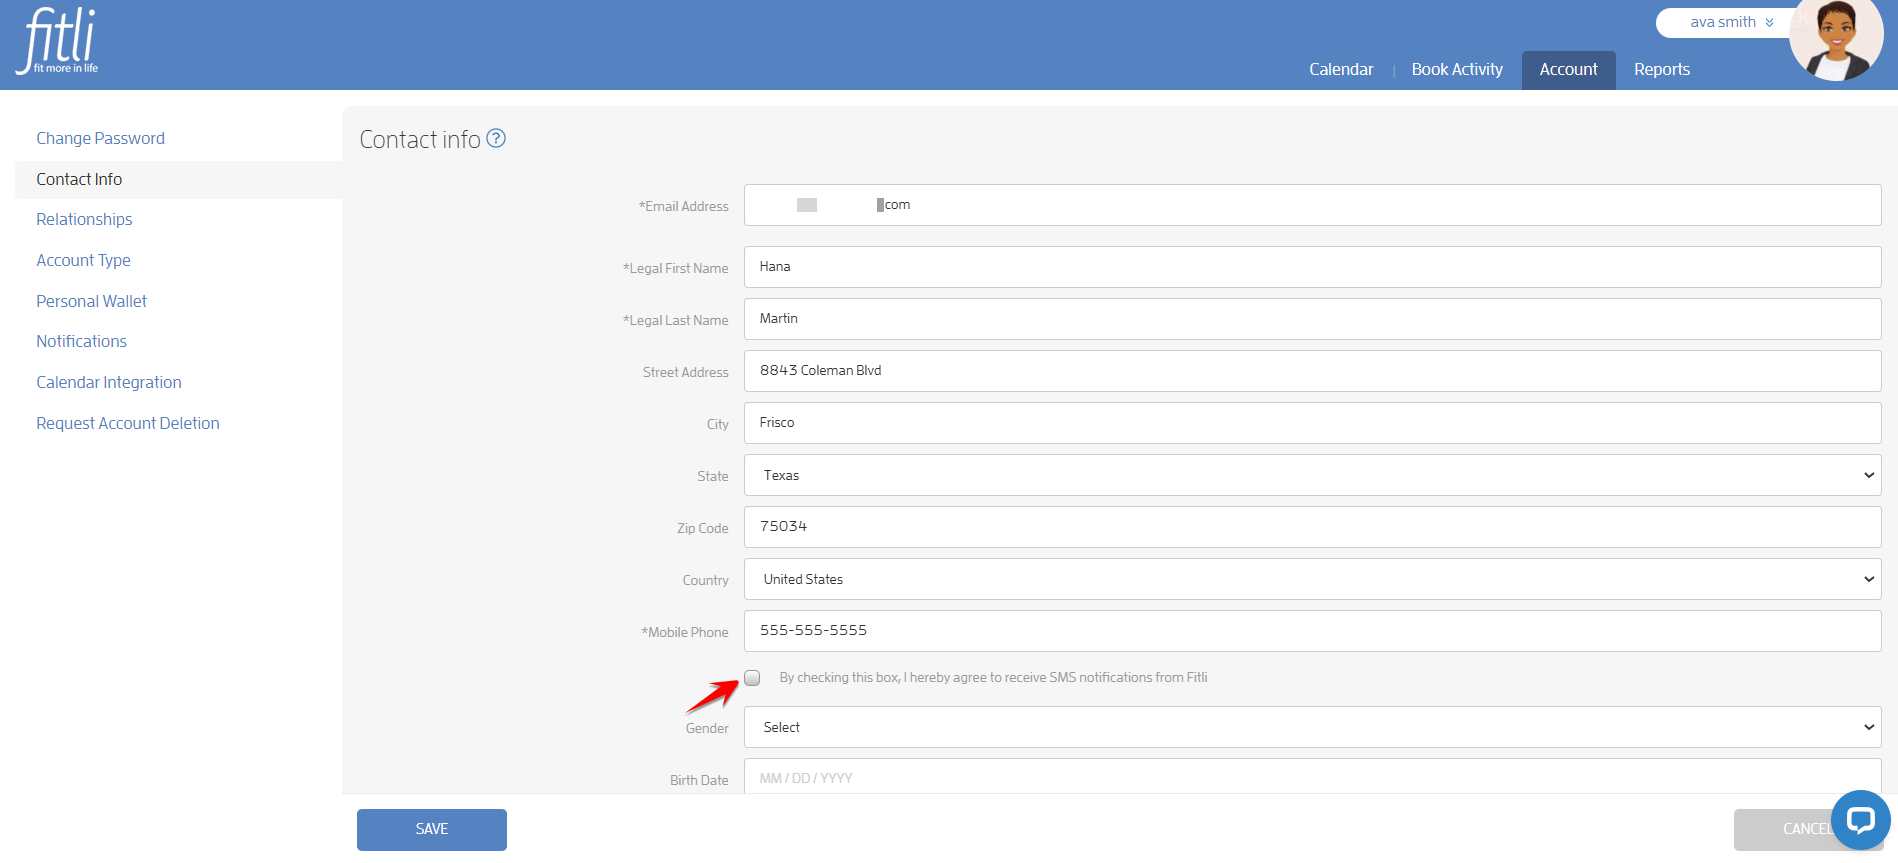Open Account Type in sidebar
The width and height of the screenshot is (1898, 863).
(x=83, y=260)
